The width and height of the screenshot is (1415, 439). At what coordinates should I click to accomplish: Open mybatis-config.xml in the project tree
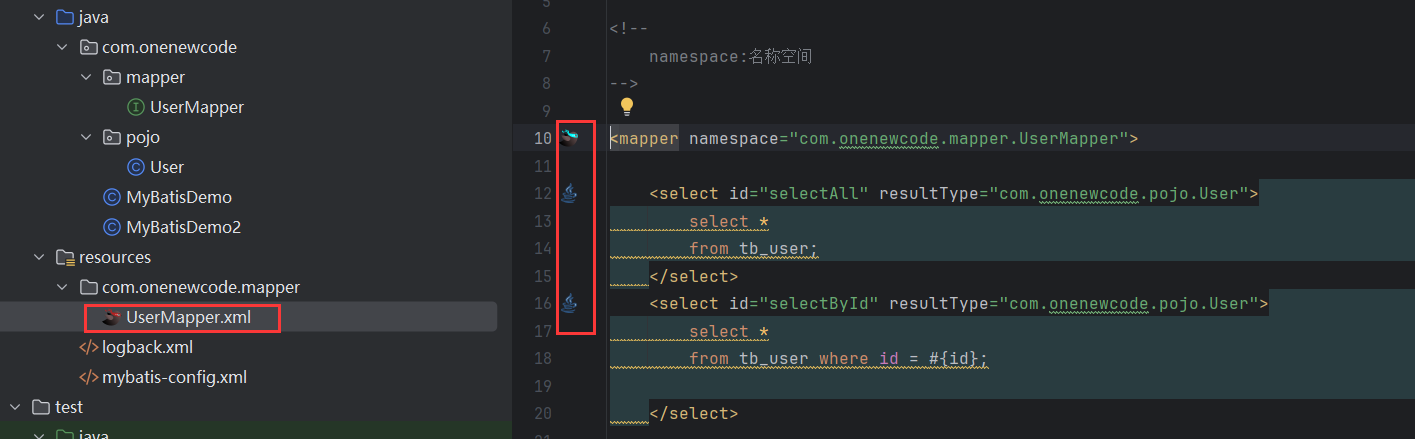[174, 378]
